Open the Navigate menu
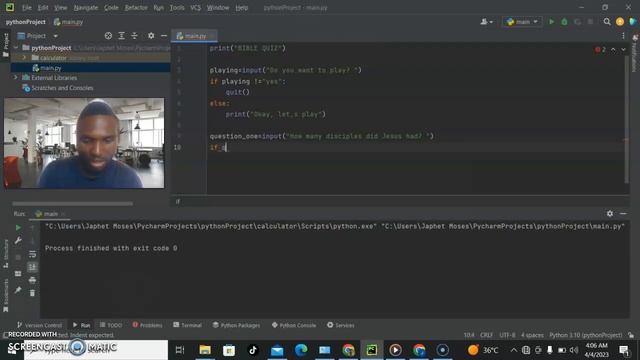This screenshot has height=360, width=640. coord(86,8)
